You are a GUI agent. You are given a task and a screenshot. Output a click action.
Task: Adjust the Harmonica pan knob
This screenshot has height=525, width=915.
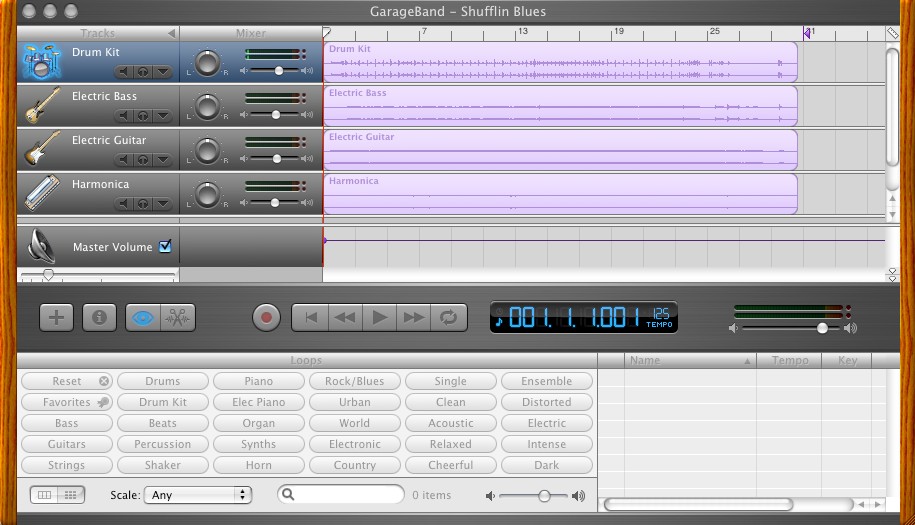tap(207, 194)
